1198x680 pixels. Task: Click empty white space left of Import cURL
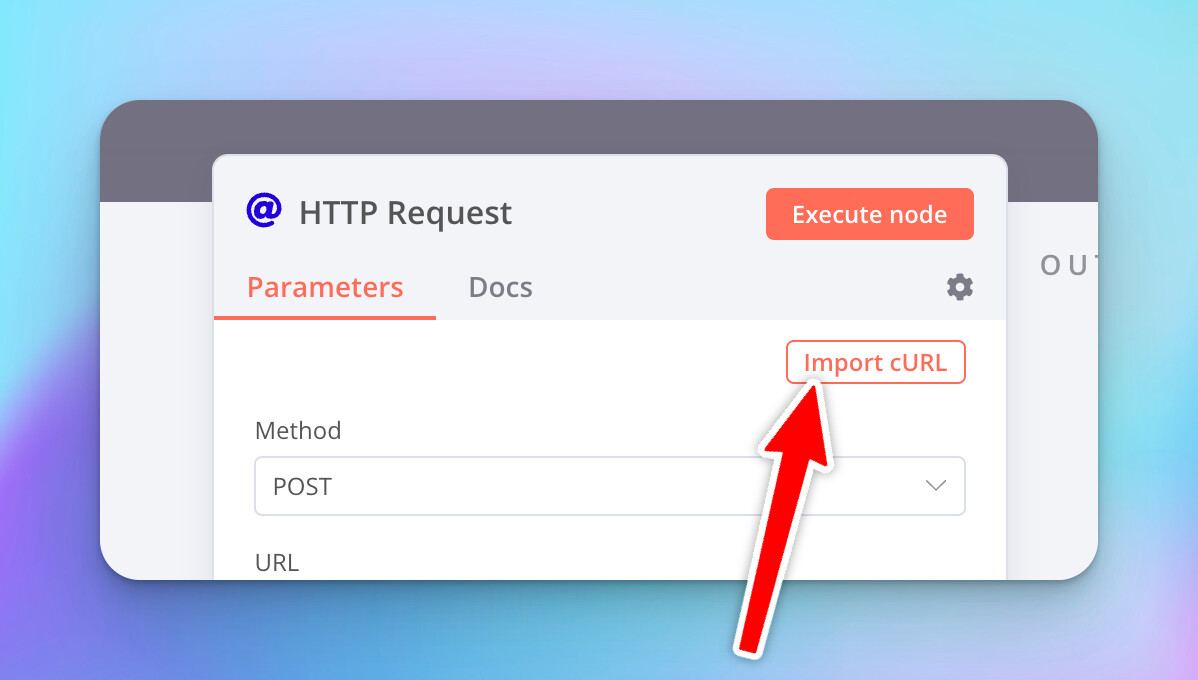pyautogui.click(x=500, y=362)
